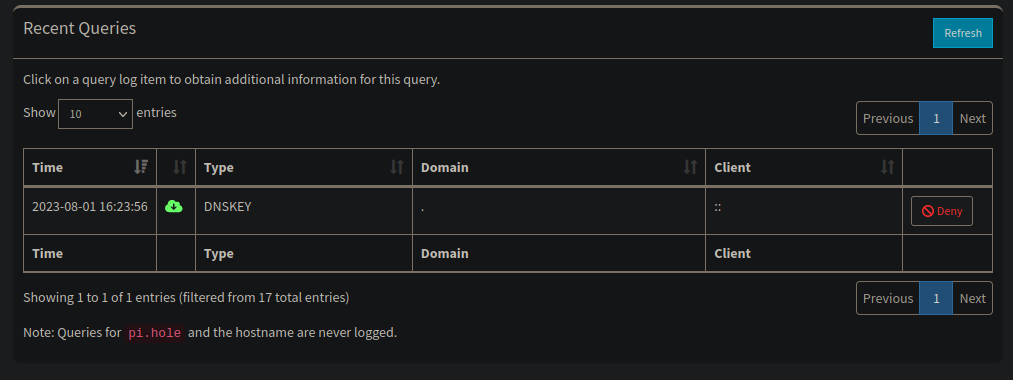Click the :: client cell
Image resolution: width=1013 pixels, height=380 pixels.
[804, 211]
